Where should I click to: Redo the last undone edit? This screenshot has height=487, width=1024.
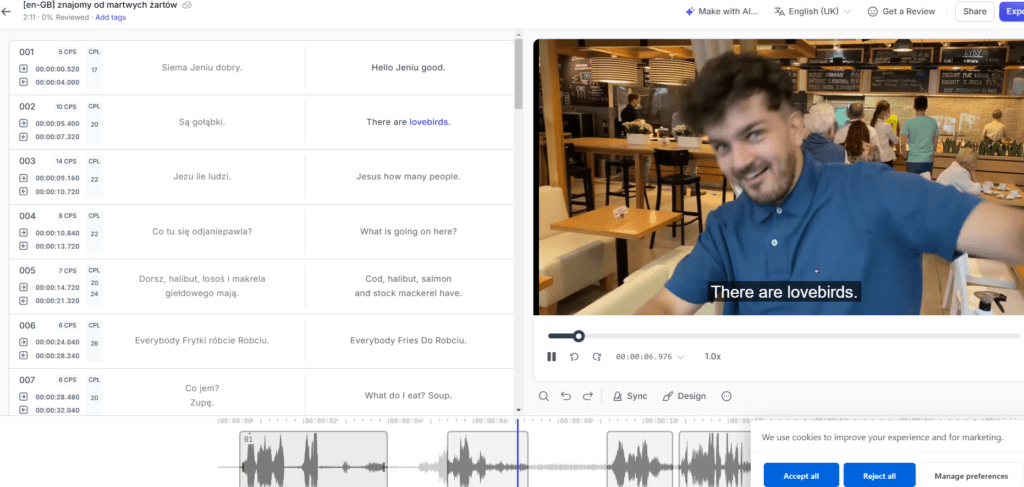tap(588, 396)
